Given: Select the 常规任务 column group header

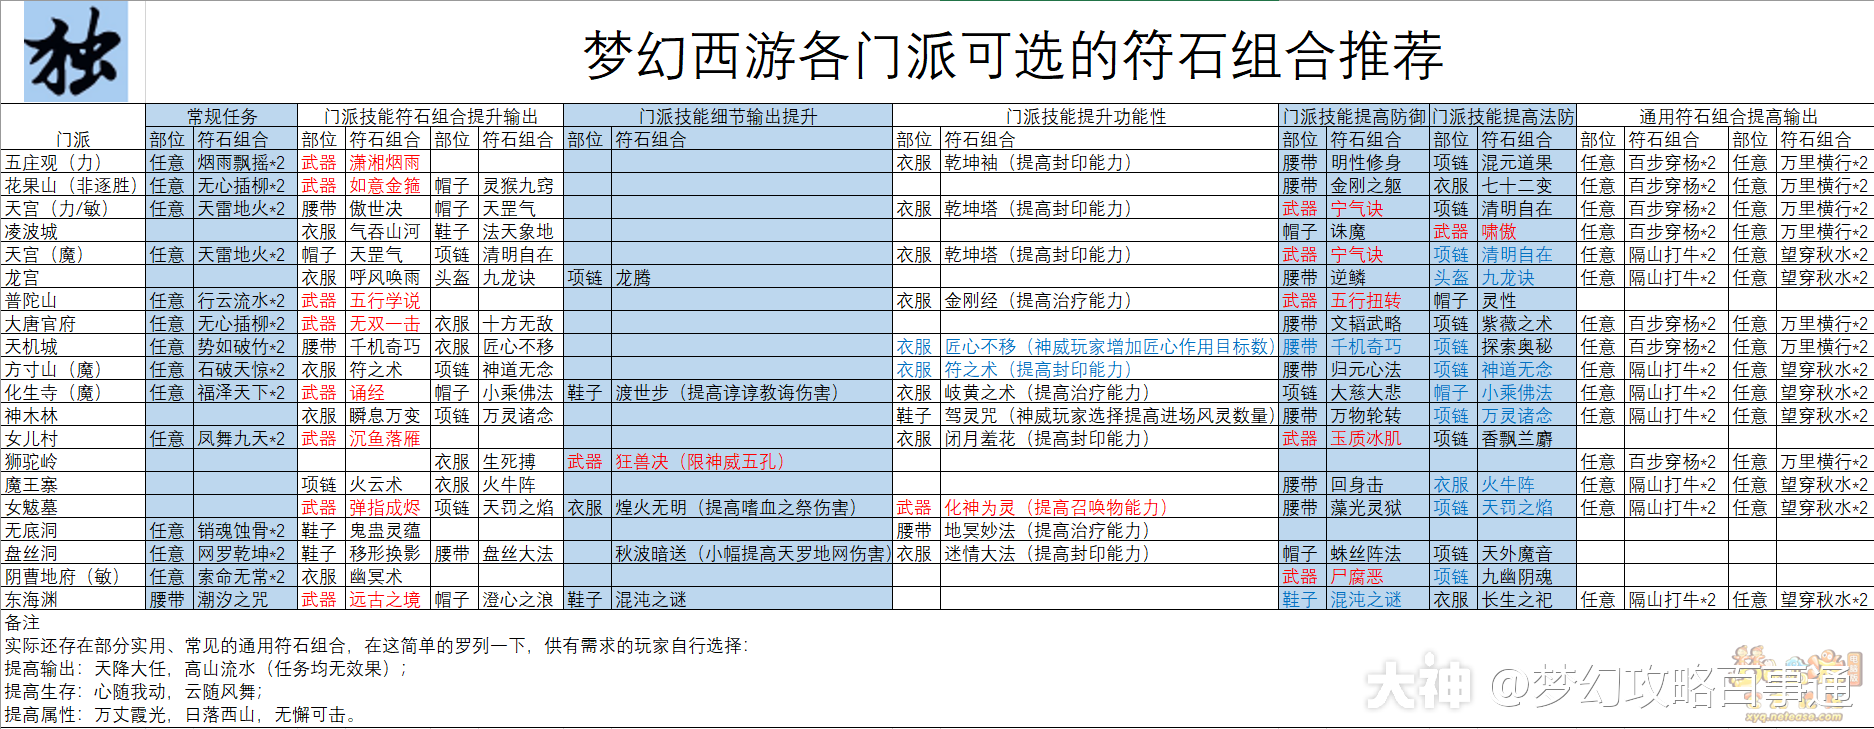Looking at the screenshot, I should point(221,117).
